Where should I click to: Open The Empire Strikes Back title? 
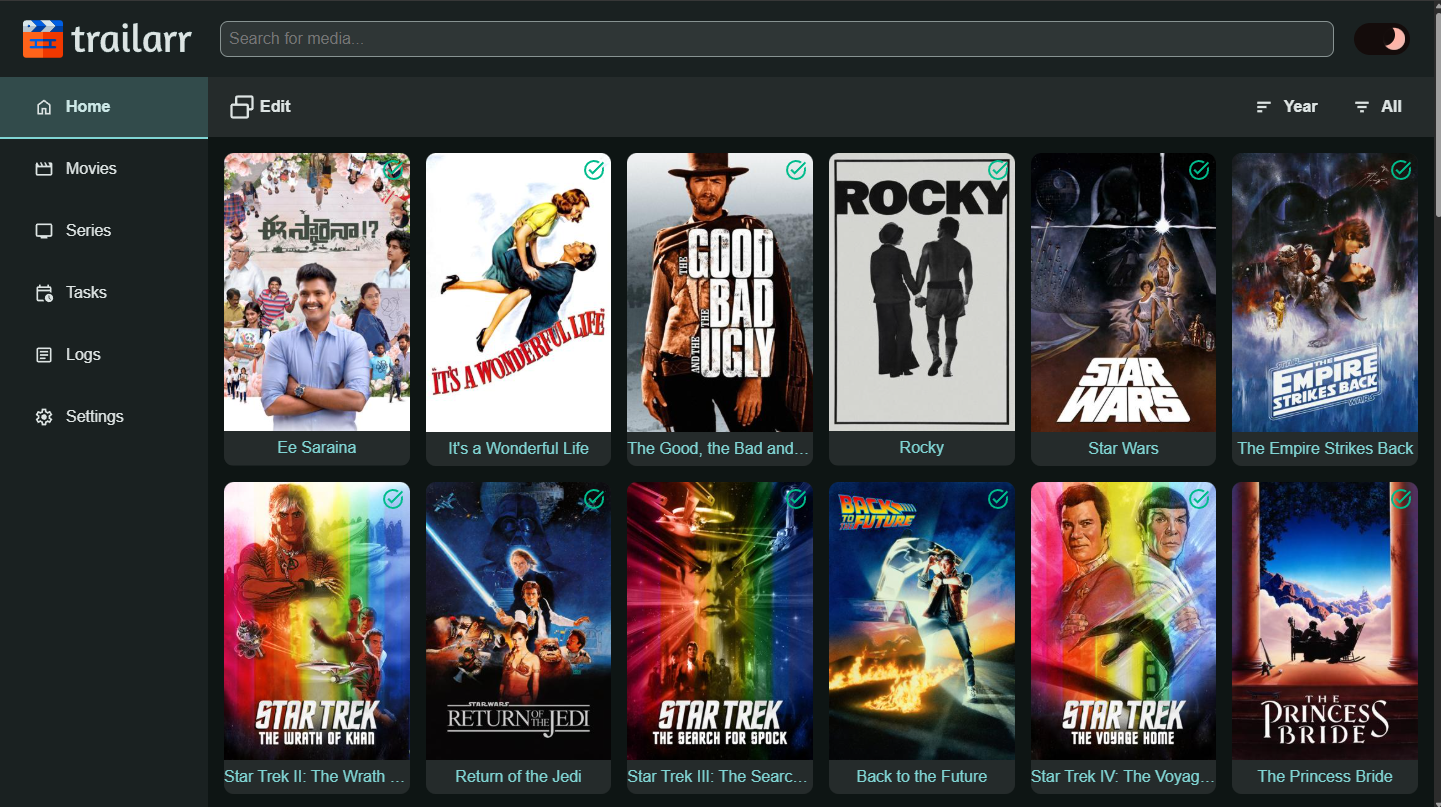pyautogui.click(x=1325, y=448)
